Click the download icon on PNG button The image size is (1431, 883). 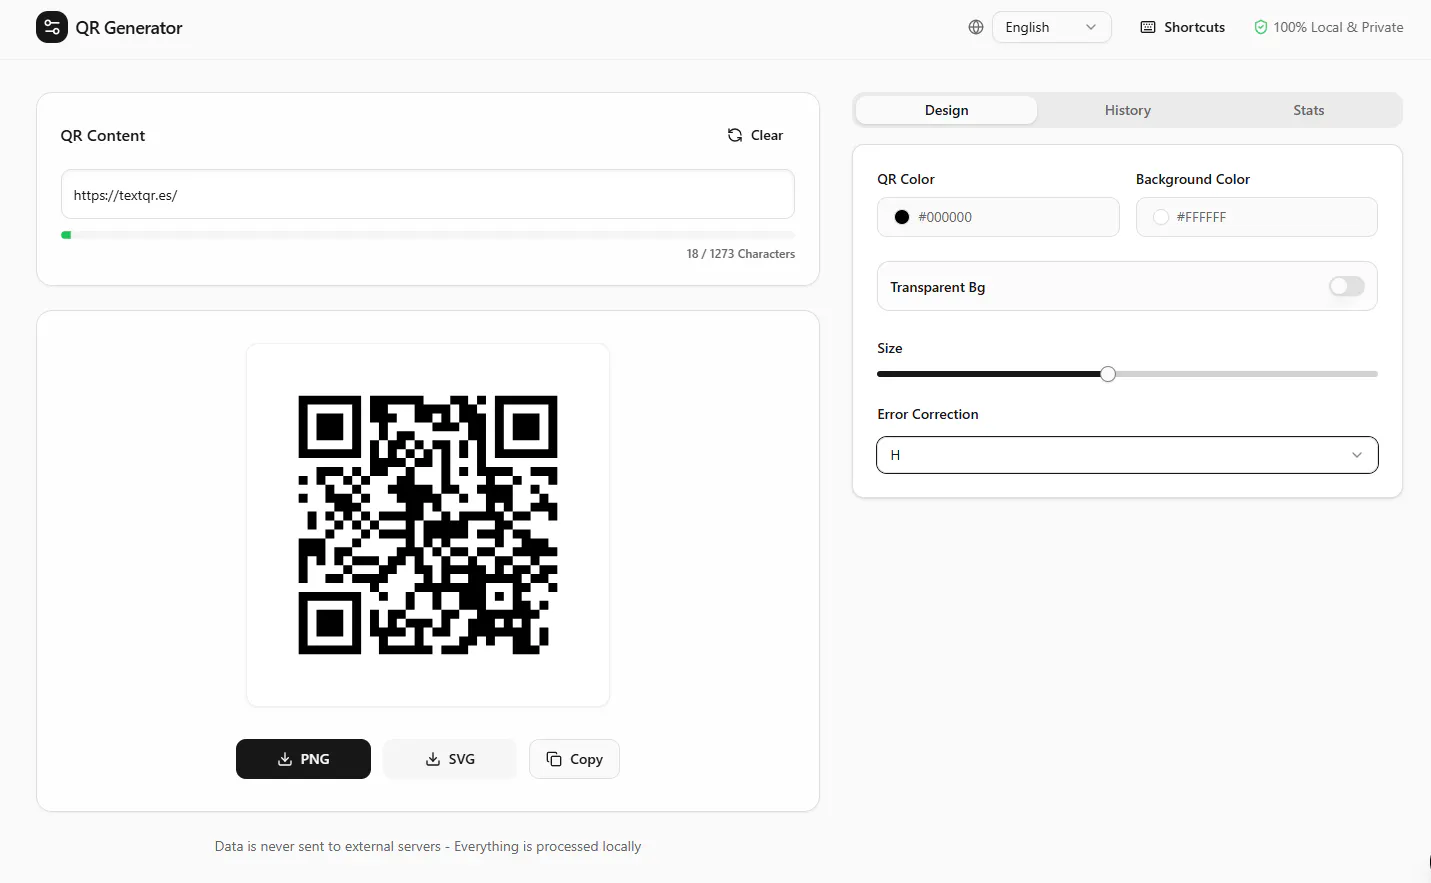pos(285,759)
